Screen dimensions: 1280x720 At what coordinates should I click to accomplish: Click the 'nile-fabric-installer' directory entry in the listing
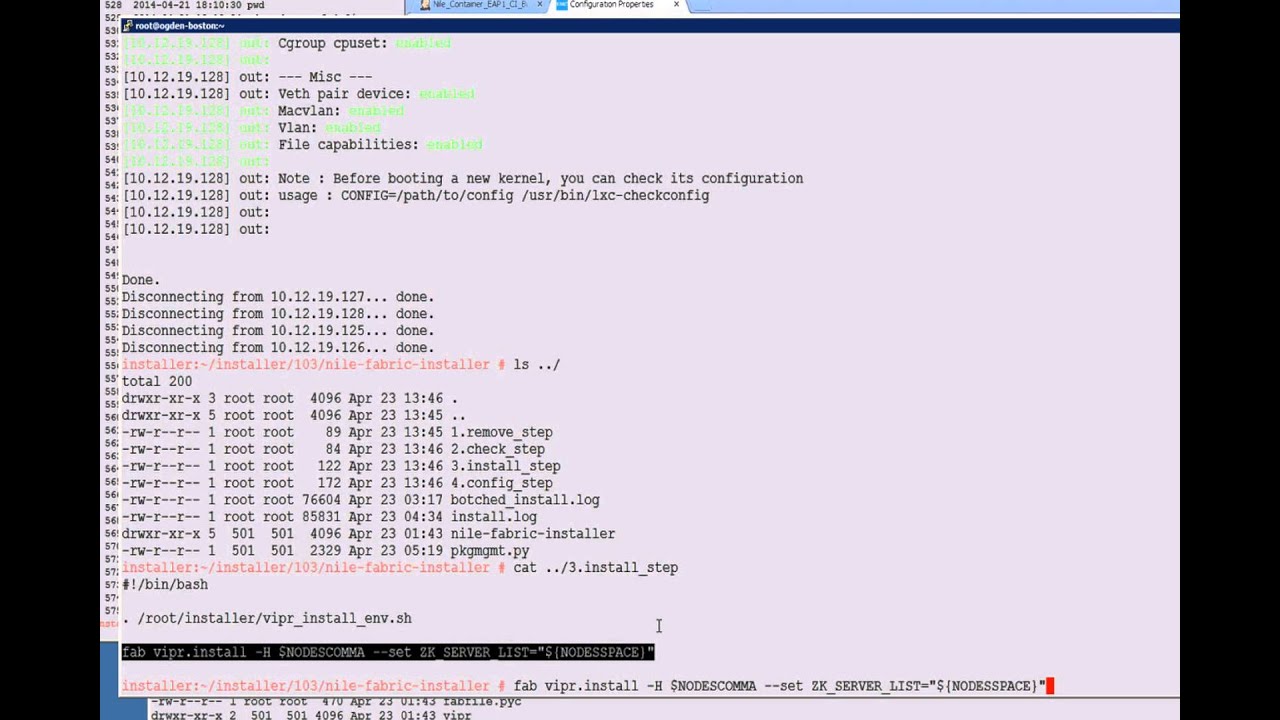click(x=532, y=534)
